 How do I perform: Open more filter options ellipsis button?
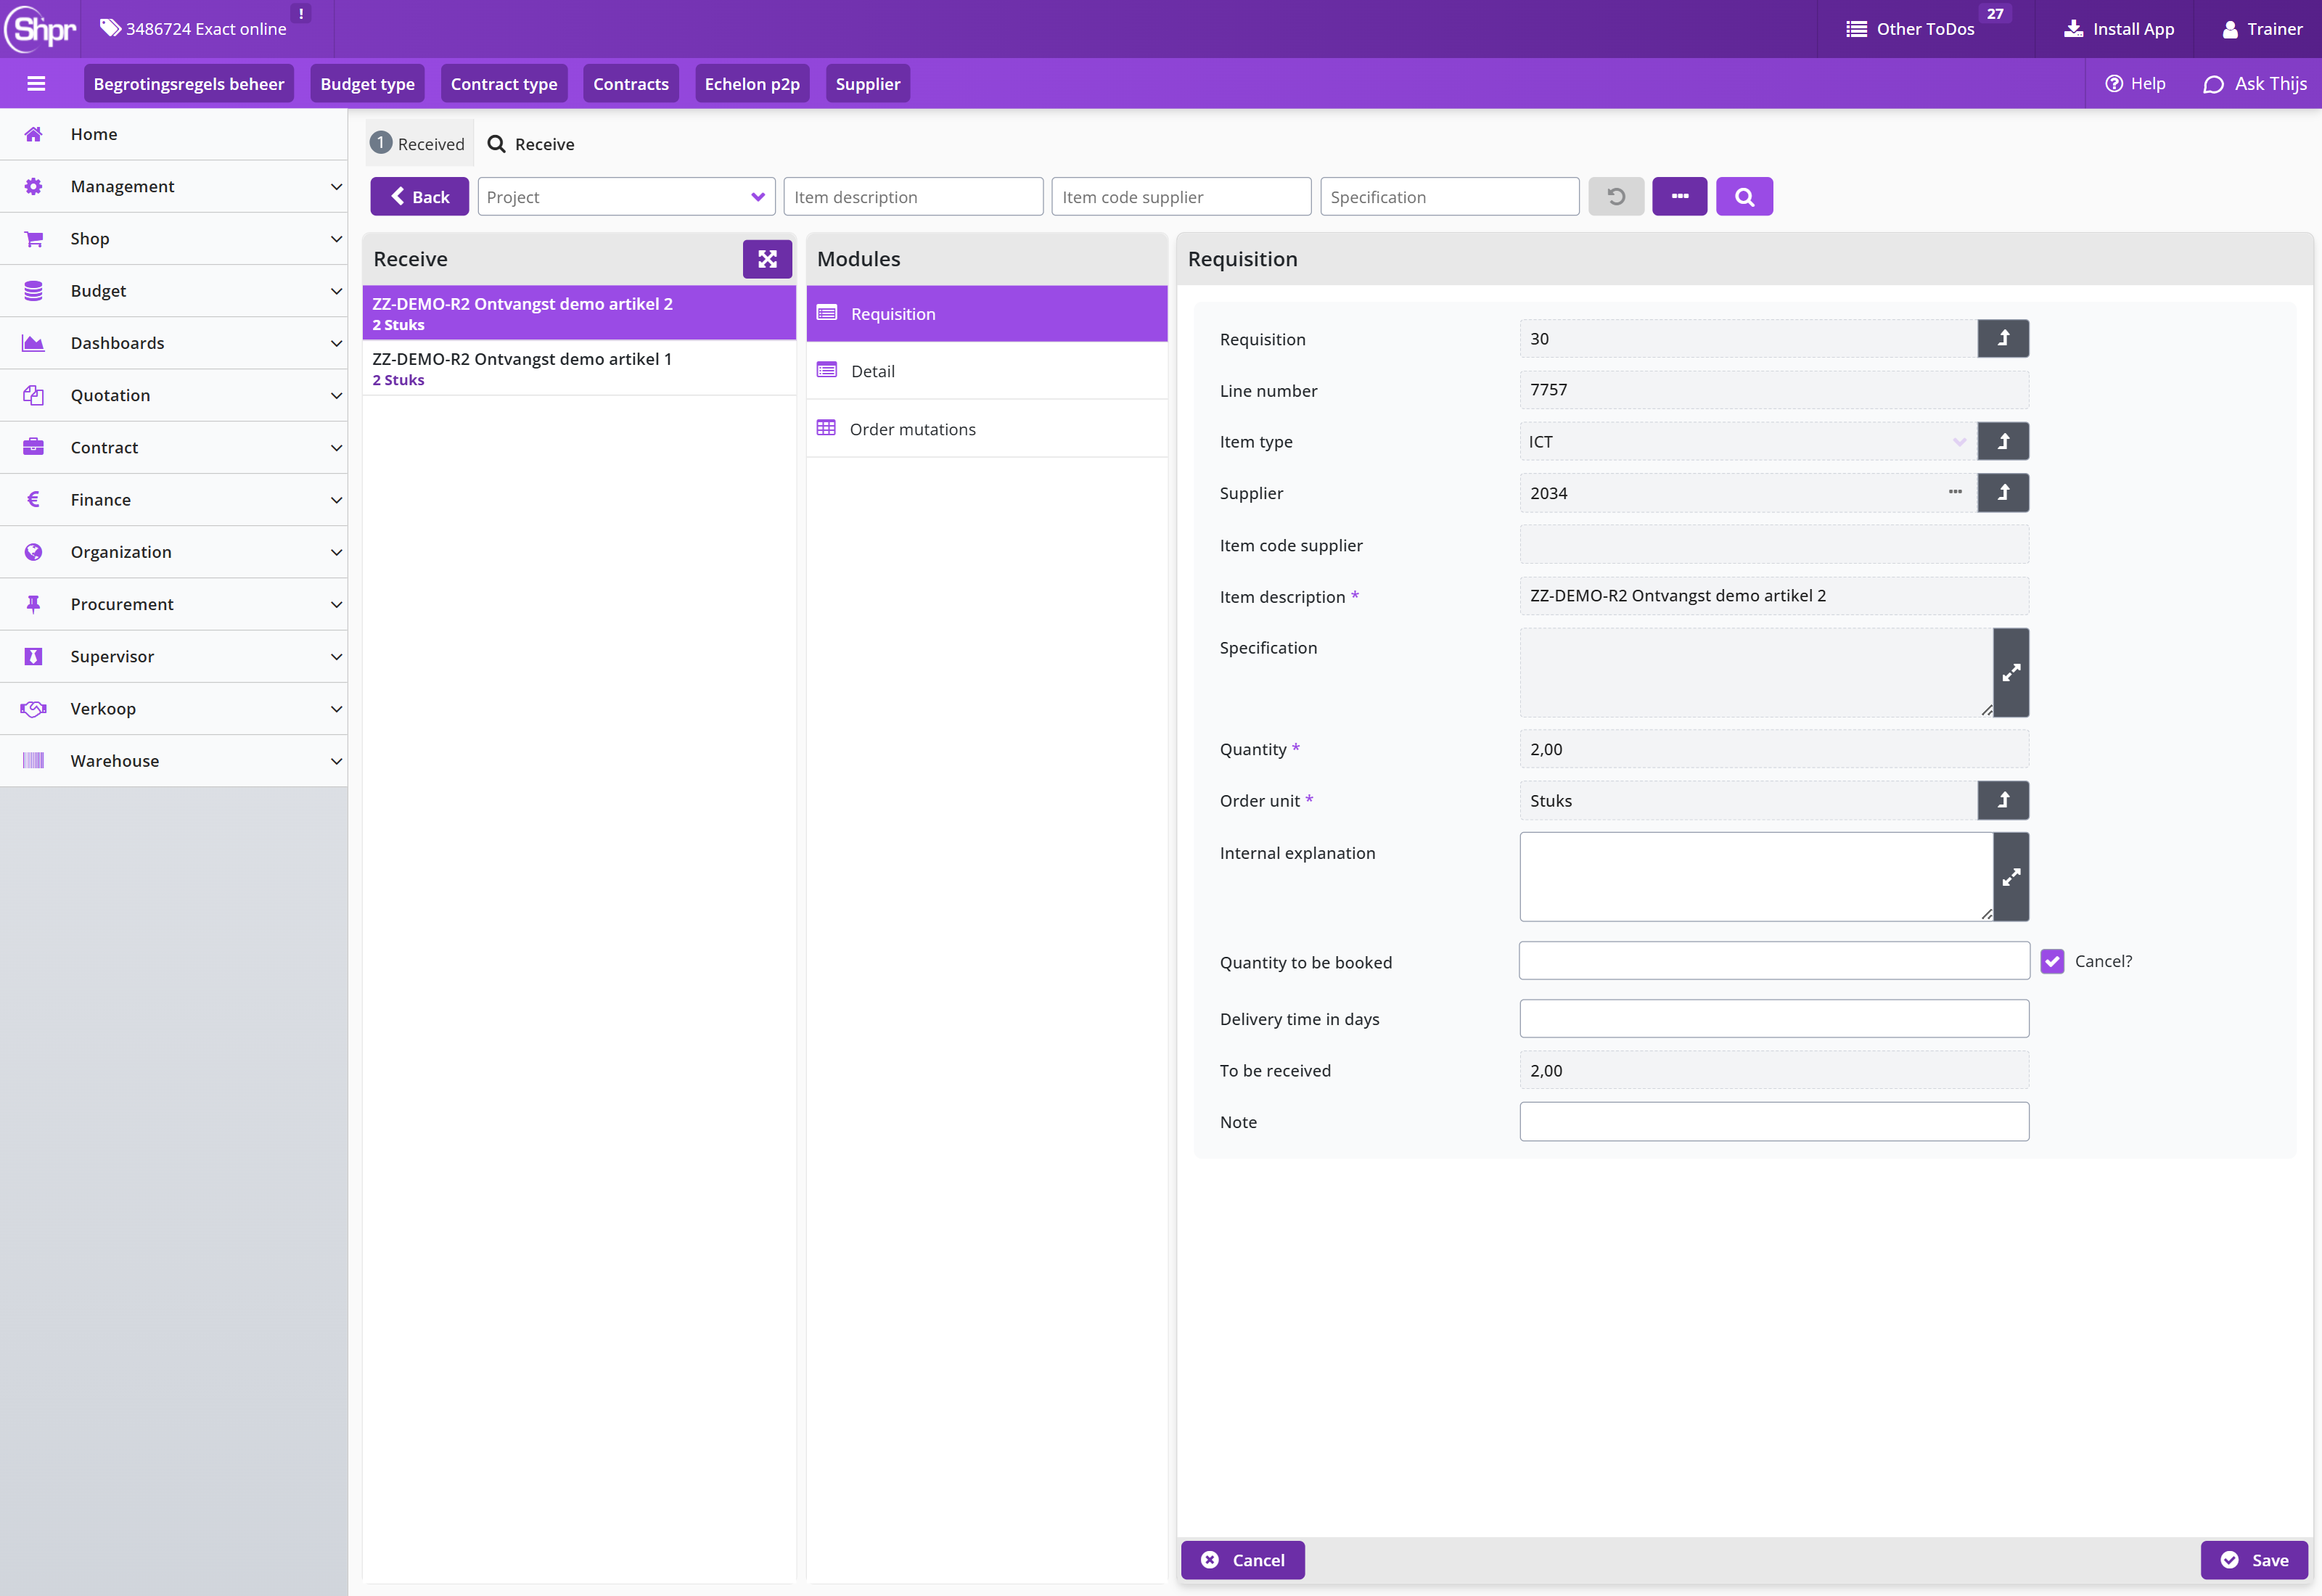click(x=1680, y=197)
